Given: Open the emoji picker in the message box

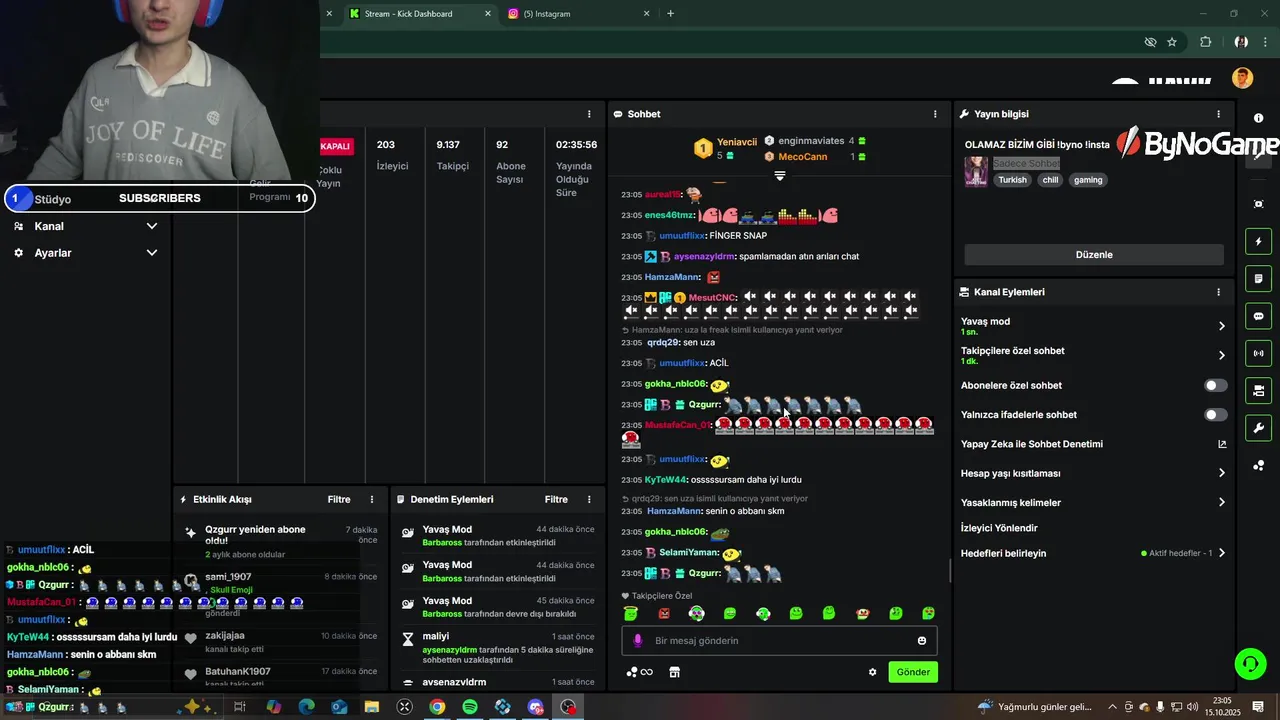Looking at the screenshot, I should click(x=922, y=641).
